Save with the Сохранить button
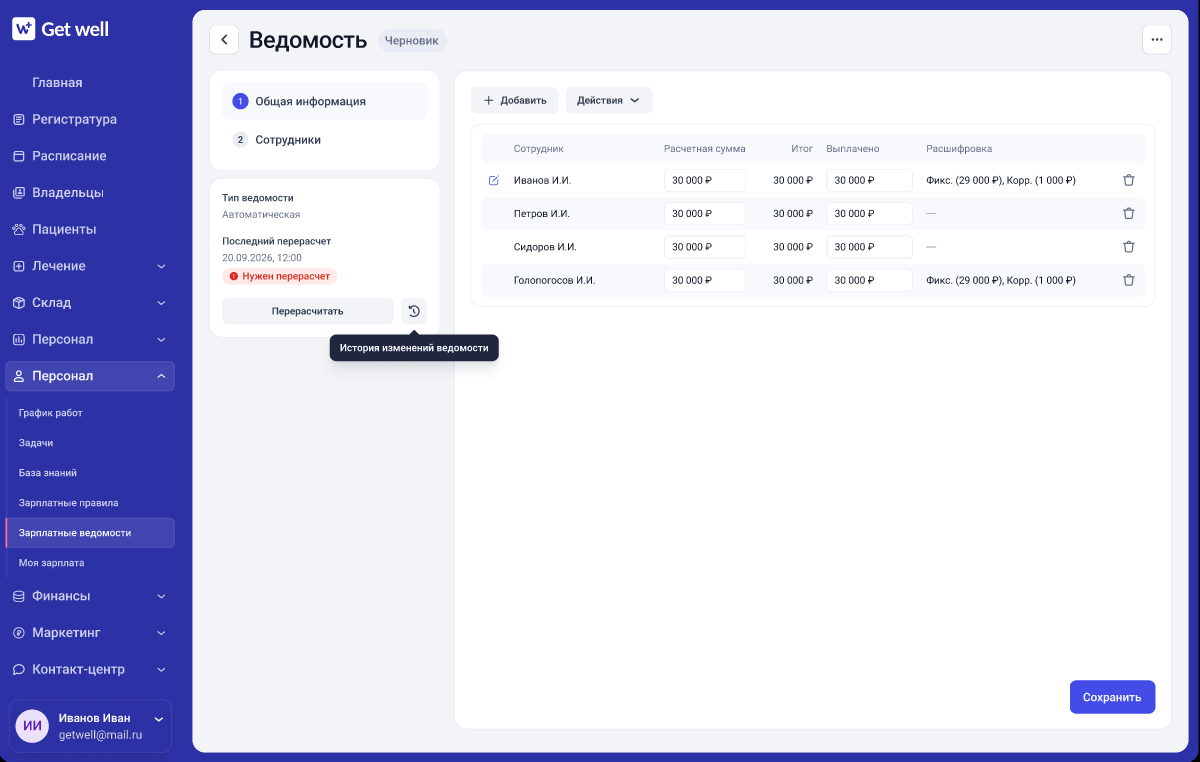The height and width of the screenshot is (762, 1200). [1113, 697]
